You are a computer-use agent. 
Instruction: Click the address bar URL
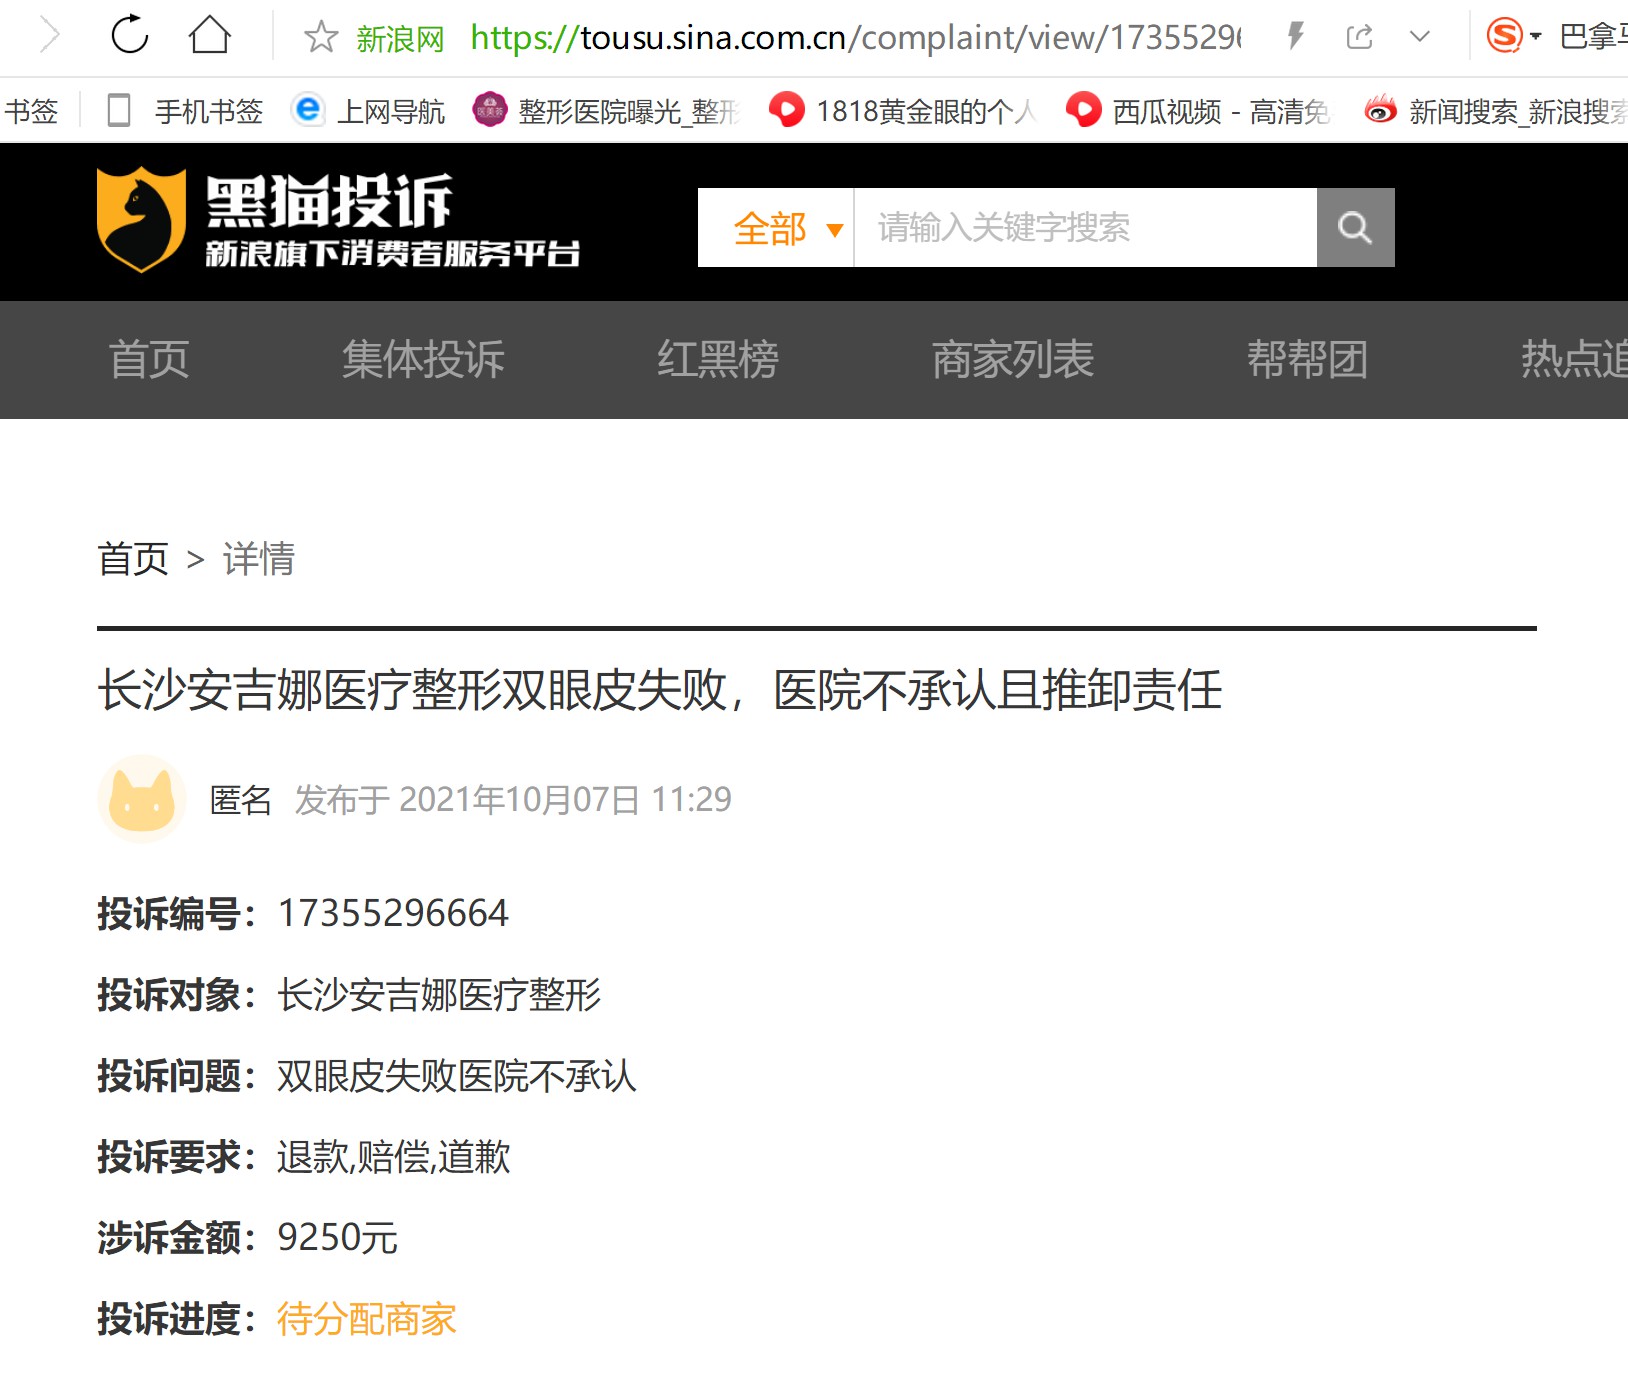tap(855, 38)
